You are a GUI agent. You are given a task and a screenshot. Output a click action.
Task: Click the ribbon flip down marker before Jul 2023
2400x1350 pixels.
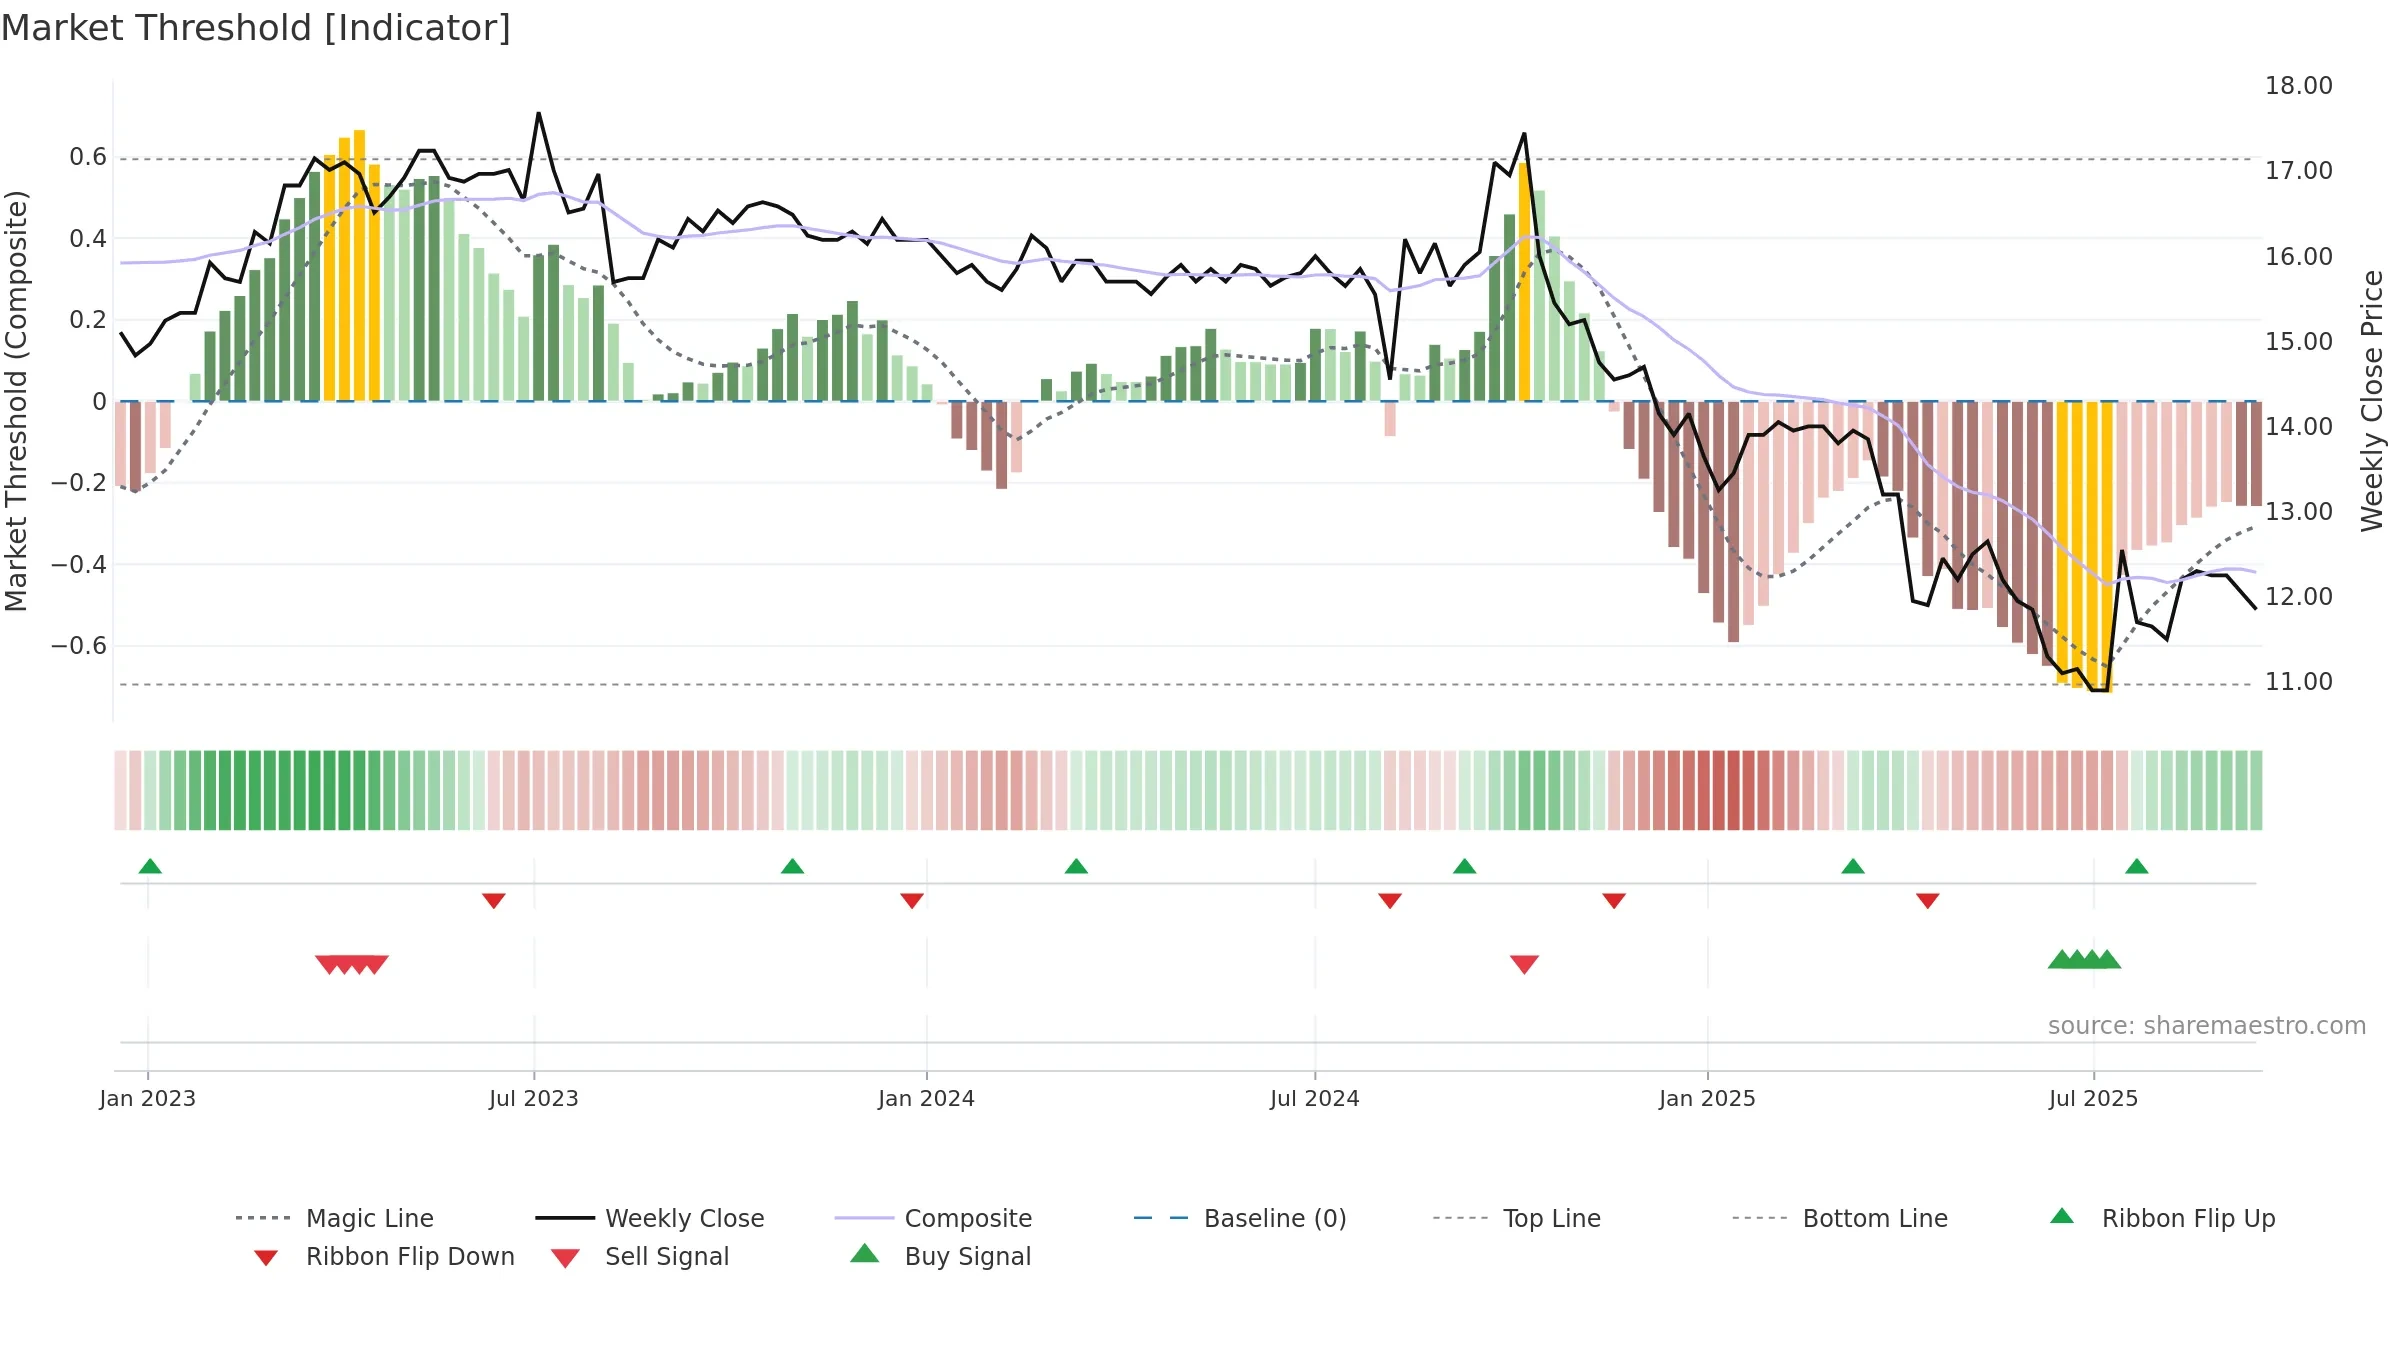point(494,901)
